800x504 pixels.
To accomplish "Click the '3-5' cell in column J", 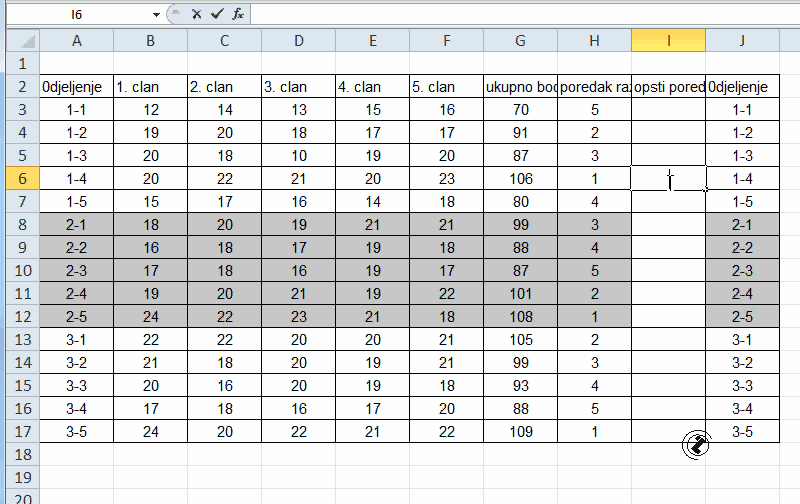I will coord(742,432).
